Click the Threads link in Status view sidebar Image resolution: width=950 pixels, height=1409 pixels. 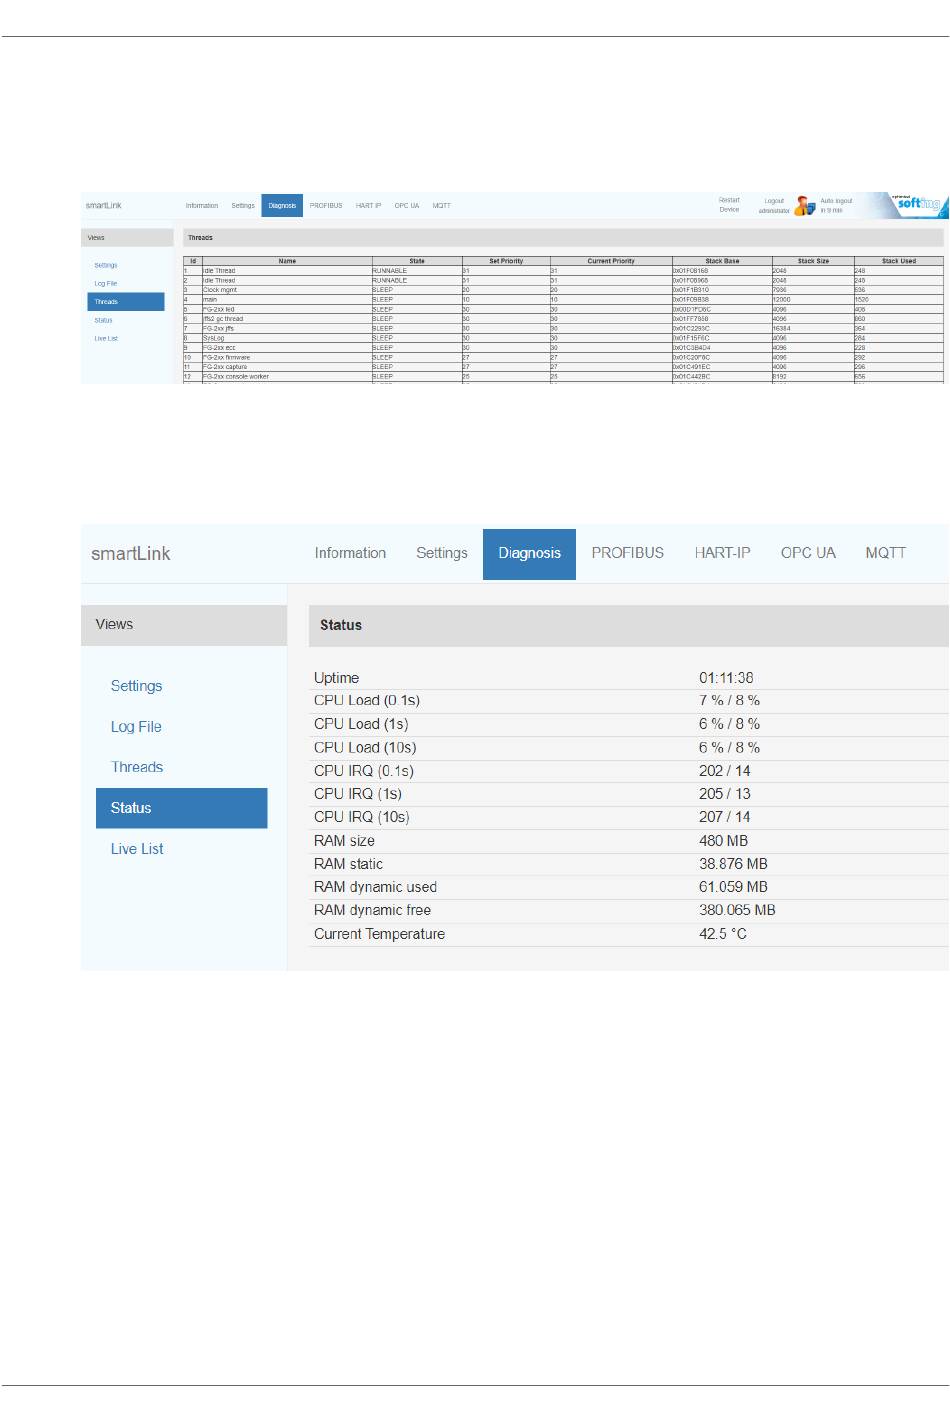tap(137, 767)
